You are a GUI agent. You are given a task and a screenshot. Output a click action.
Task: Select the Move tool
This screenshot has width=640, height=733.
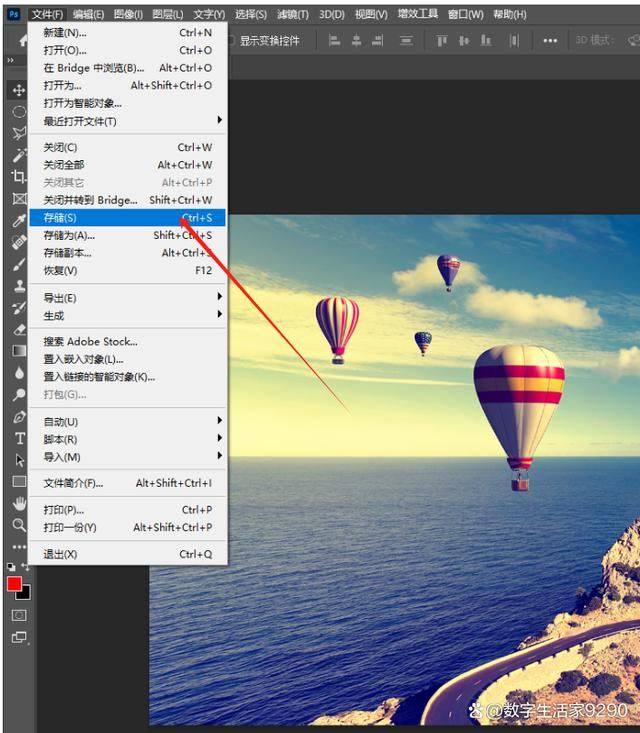coord(19,90)
